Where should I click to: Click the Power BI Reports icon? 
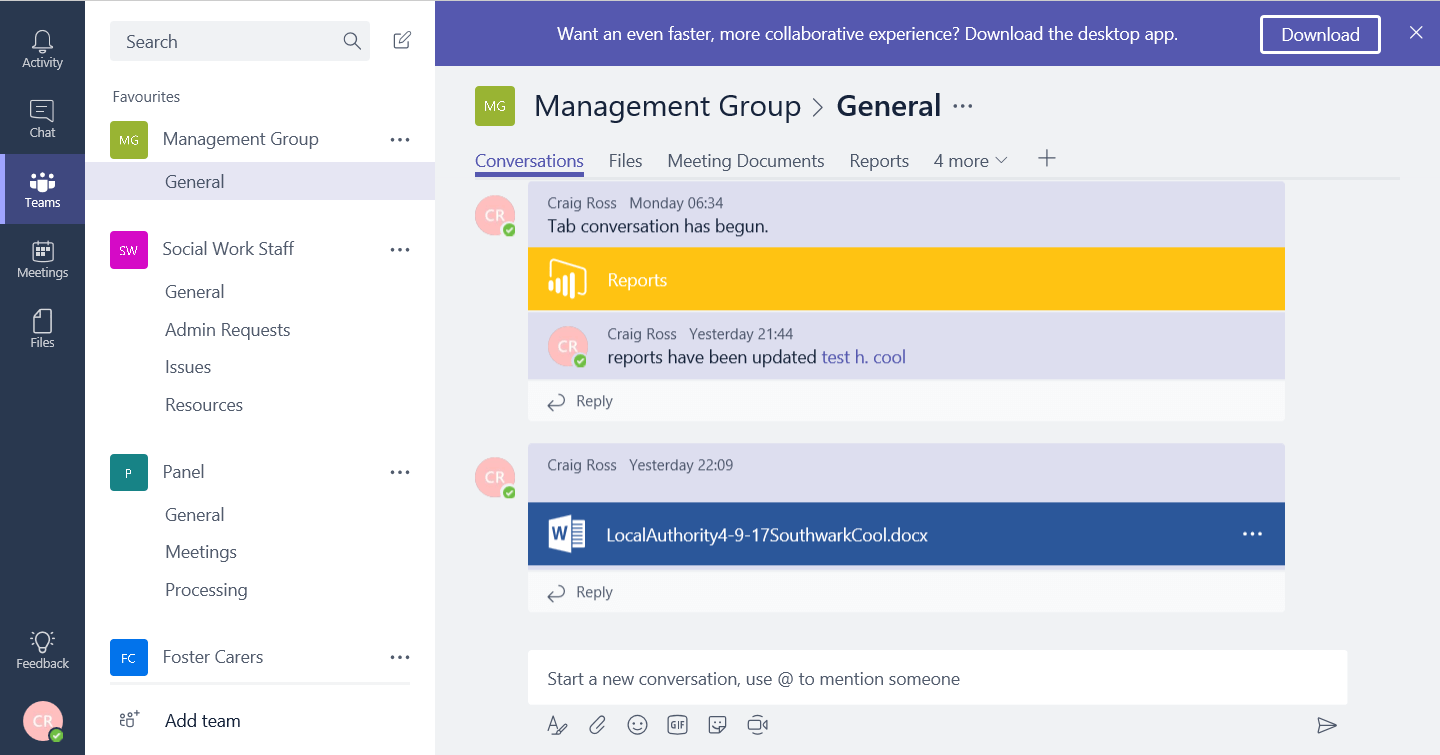(x=567, y=279)
